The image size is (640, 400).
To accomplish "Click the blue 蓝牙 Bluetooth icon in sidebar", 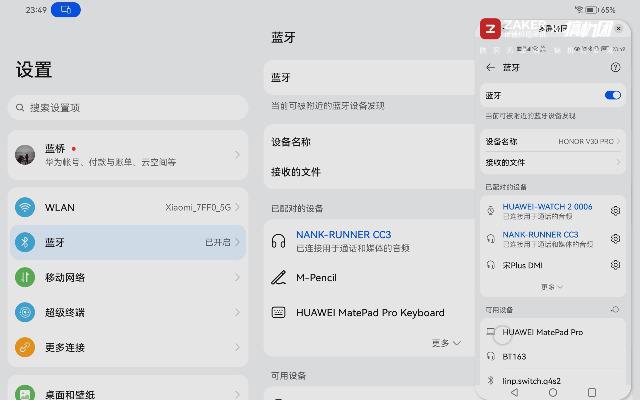I will tap(25, 242).
